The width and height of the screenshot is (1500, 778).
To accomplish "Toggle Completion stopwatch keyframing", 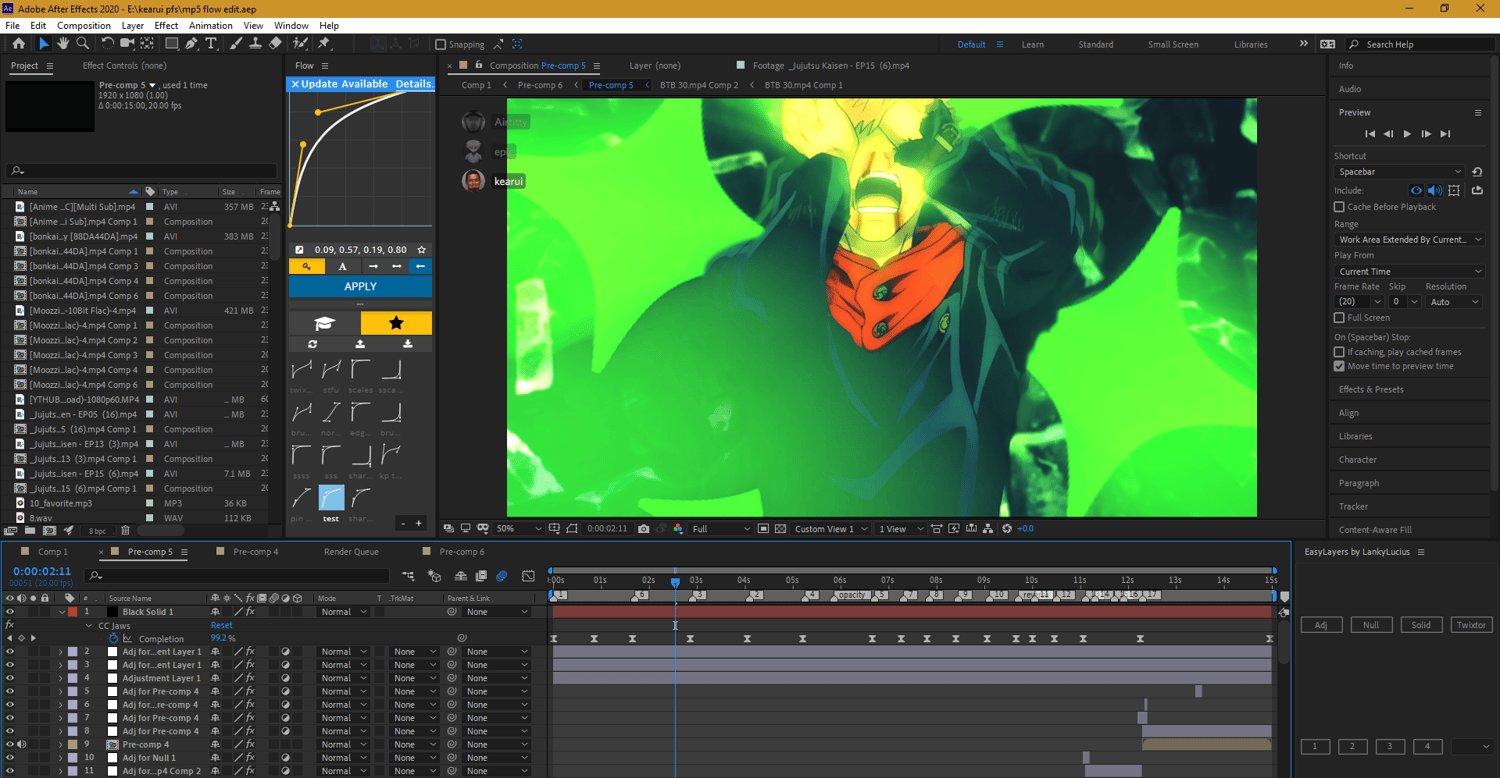I will coord(113,638).
